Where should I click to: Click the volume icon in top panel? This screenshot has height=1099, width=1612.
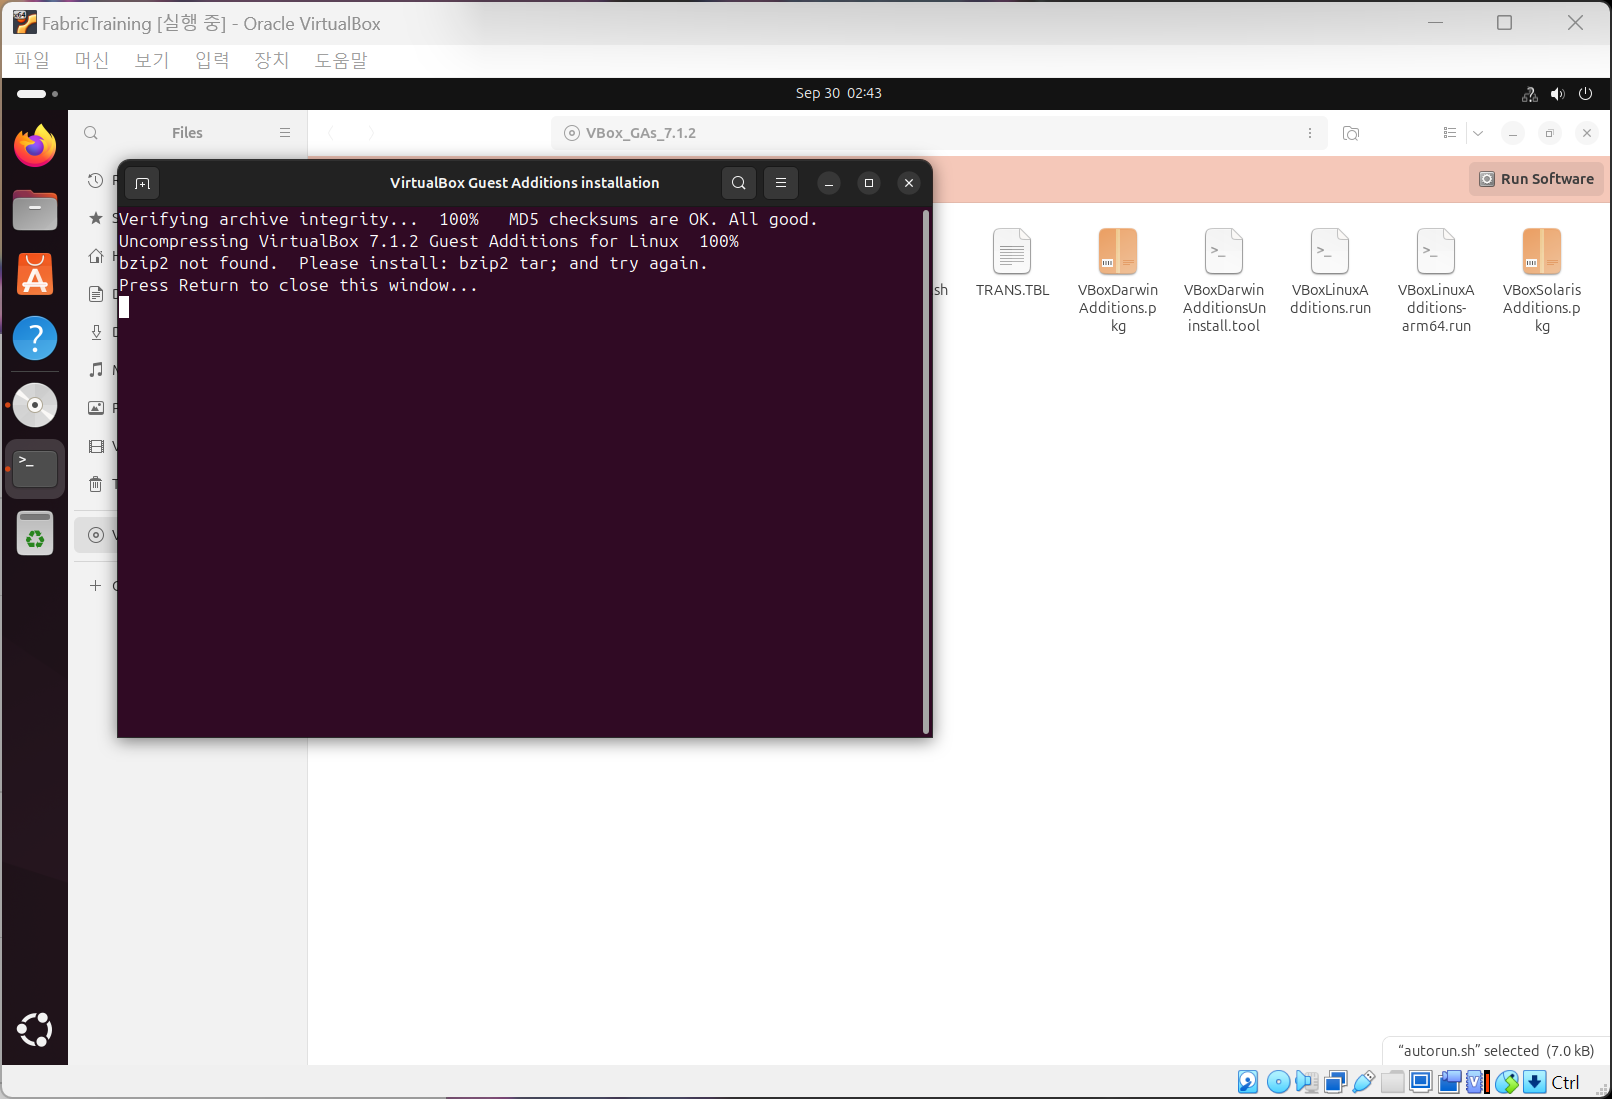click(x=1557, y=94)
